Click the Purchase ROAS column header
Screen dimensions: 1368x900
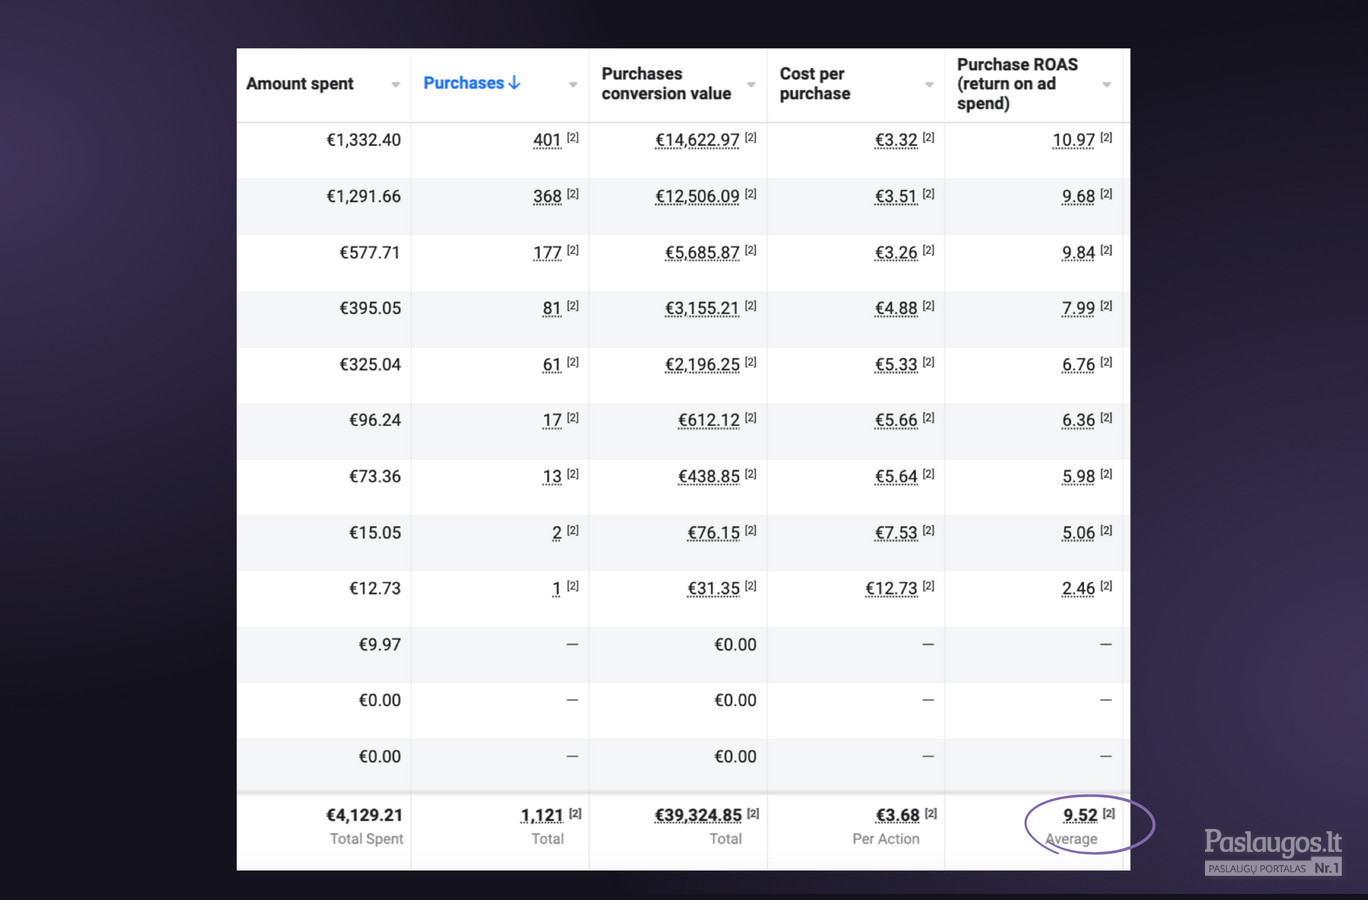[1017, 84]
